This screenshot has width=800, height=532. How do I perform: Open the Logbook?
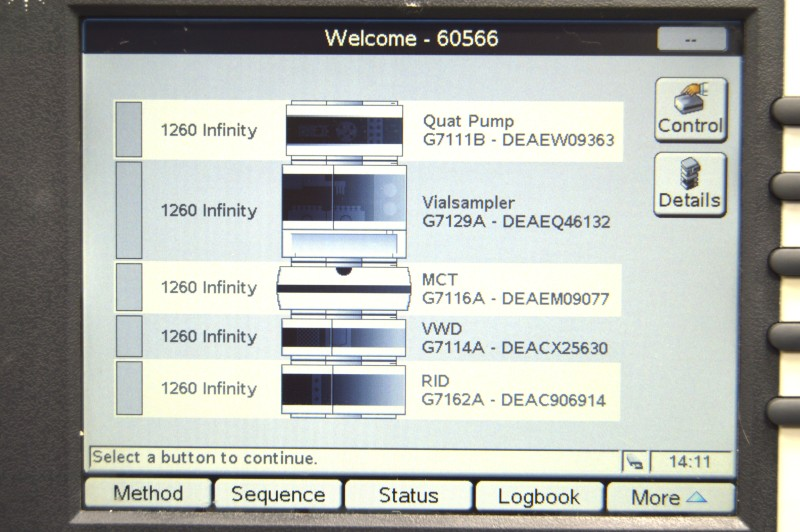point(539,497)
